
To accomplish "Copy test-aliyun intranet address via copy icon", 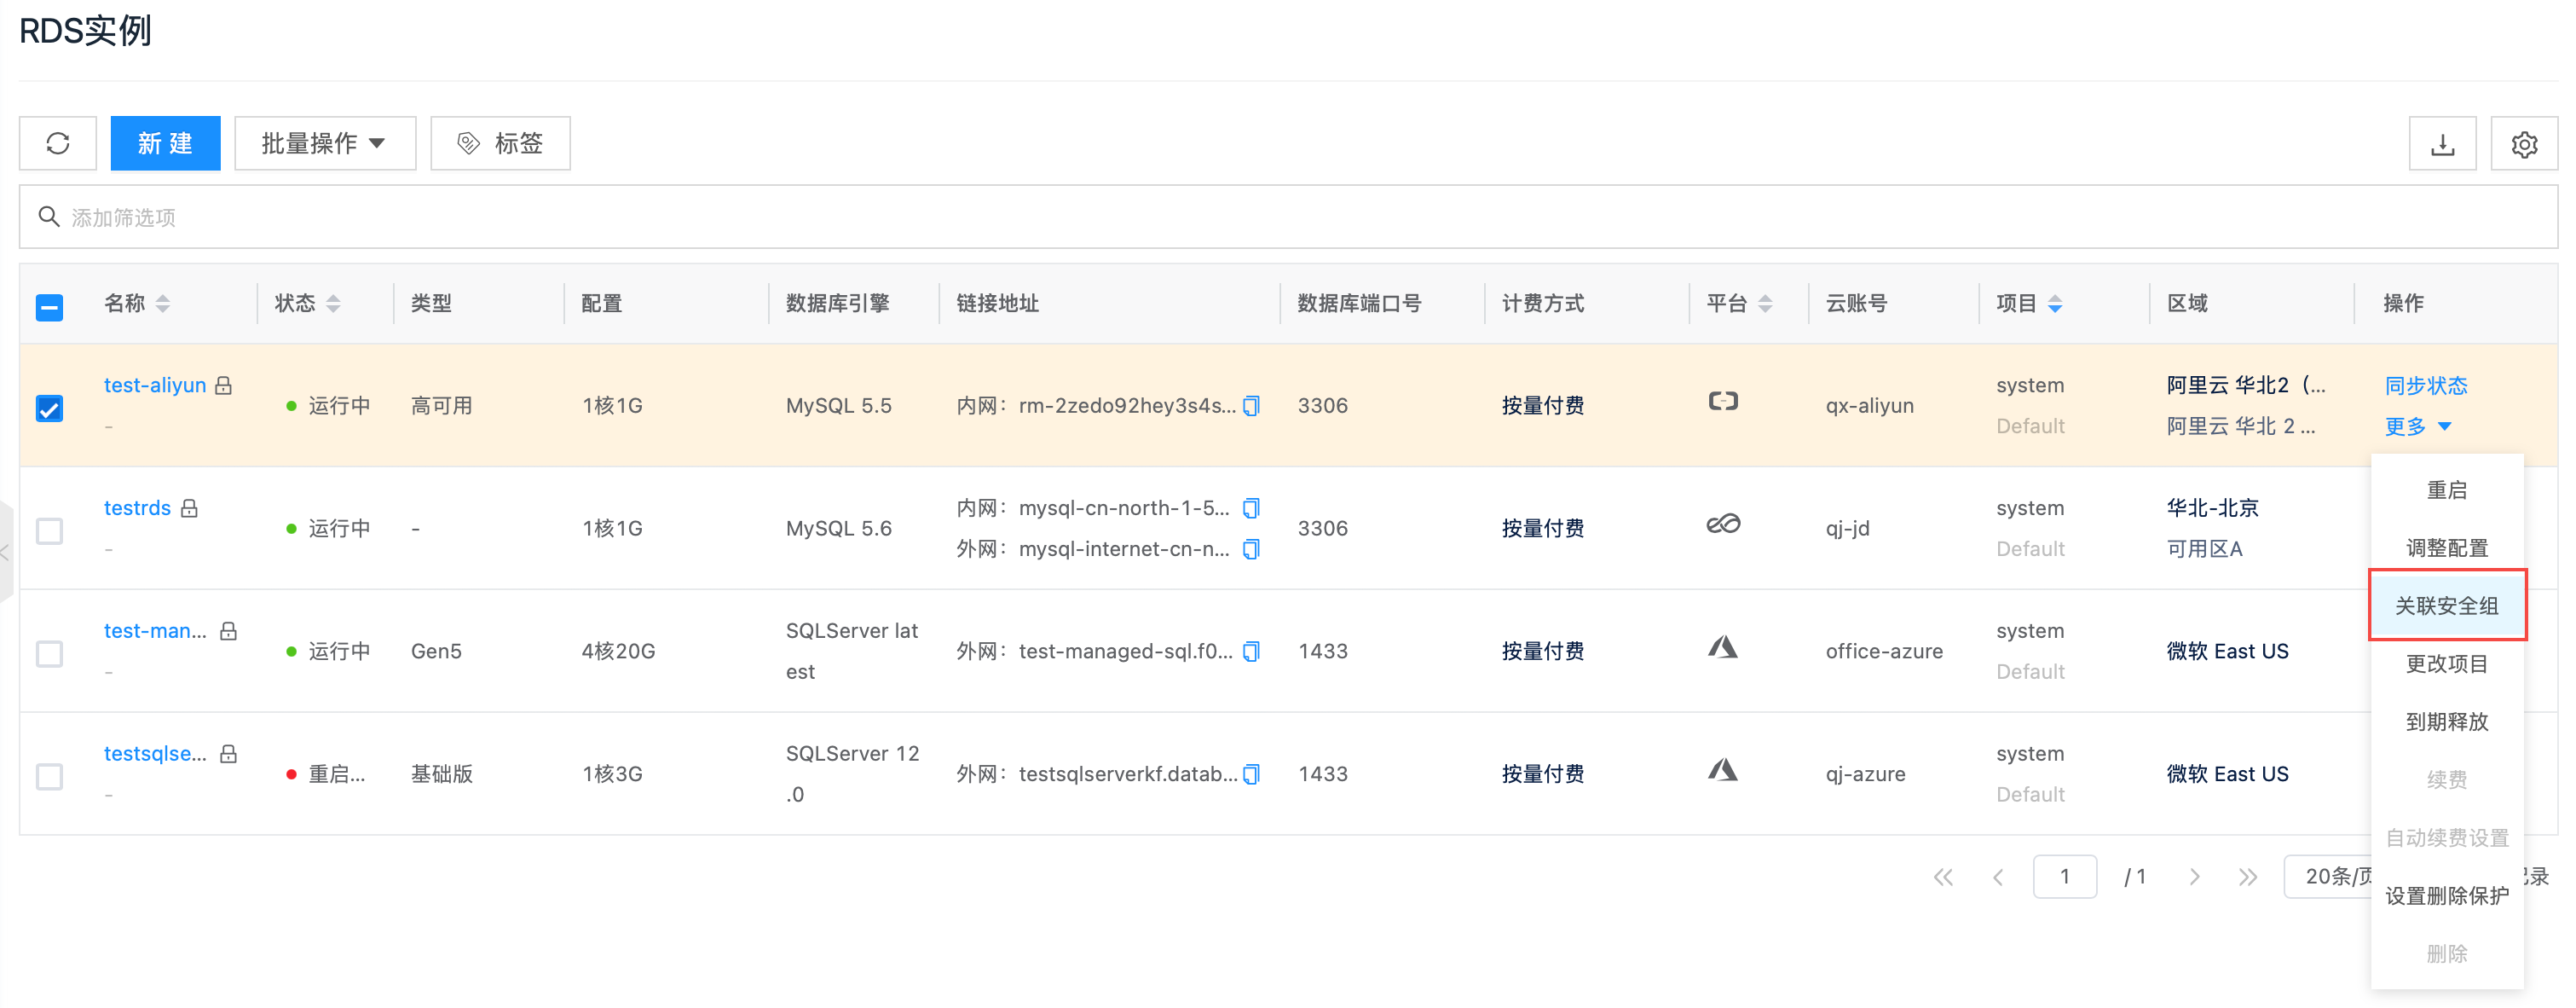I will tap(1251, 406).
